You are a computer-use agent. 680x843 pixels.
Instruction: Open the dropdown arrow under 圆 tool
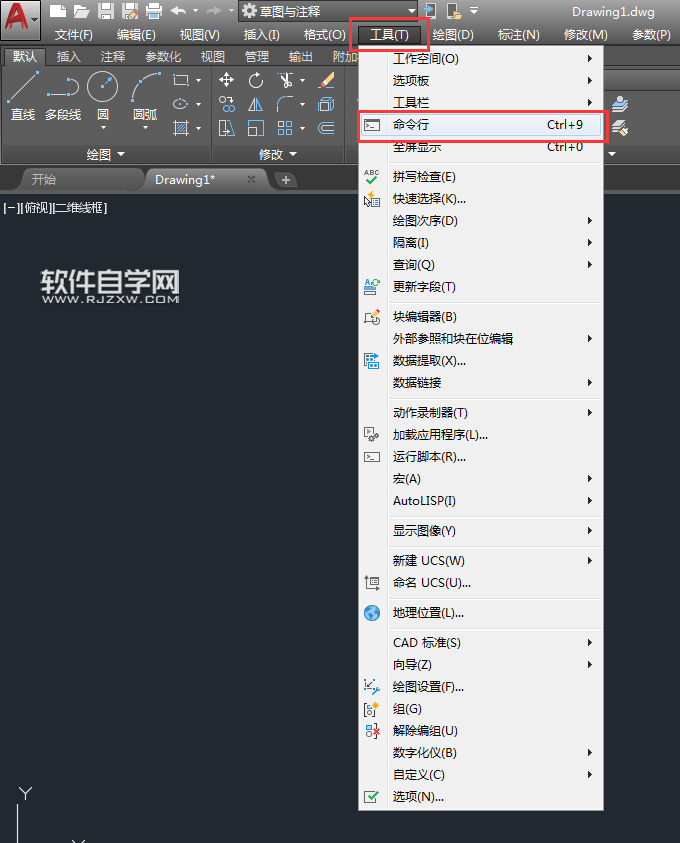point(103,128)
